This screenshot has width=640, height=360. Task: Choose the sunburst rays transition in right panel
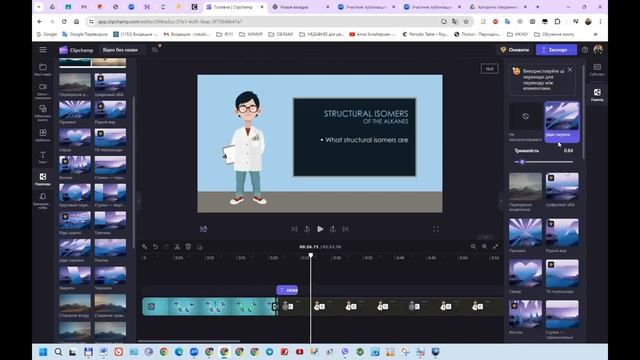point(525,232)
